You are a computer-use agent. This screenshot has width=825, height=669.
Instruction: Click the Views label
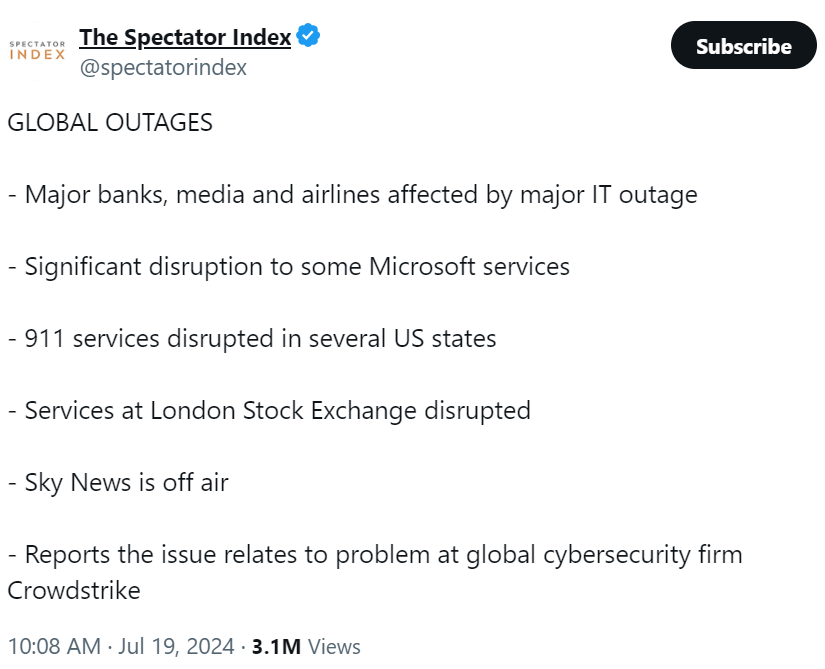pos(334,646)
